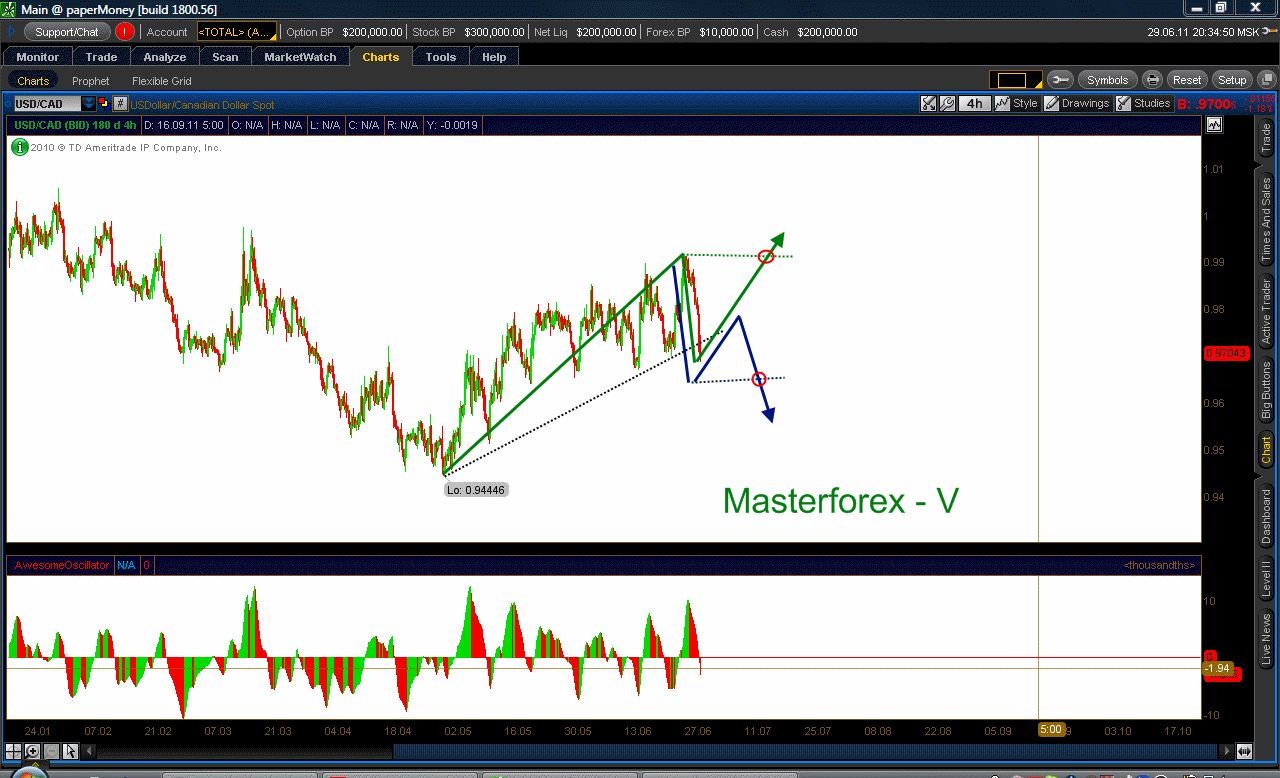Screen dimensions: 1280x778
Task: Open Active Trader side tab
Action: click(x=1266, y=311)
